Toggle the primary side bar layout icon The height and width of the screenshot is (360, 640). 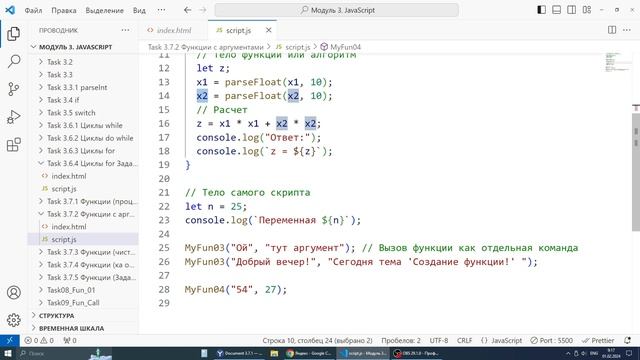tap(541, 10)
